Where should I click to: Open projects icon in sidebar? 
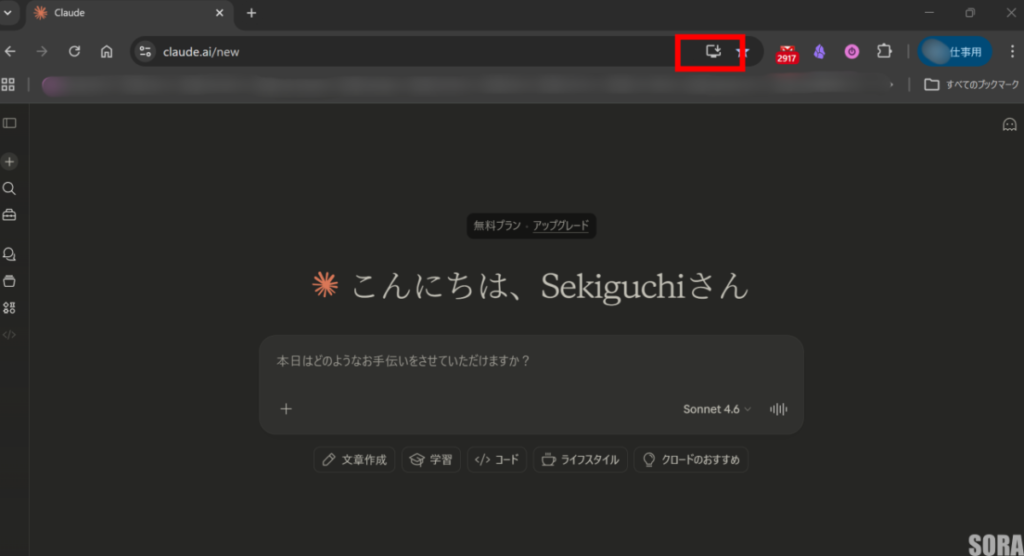pyautogui.click(x=9, y=281)
